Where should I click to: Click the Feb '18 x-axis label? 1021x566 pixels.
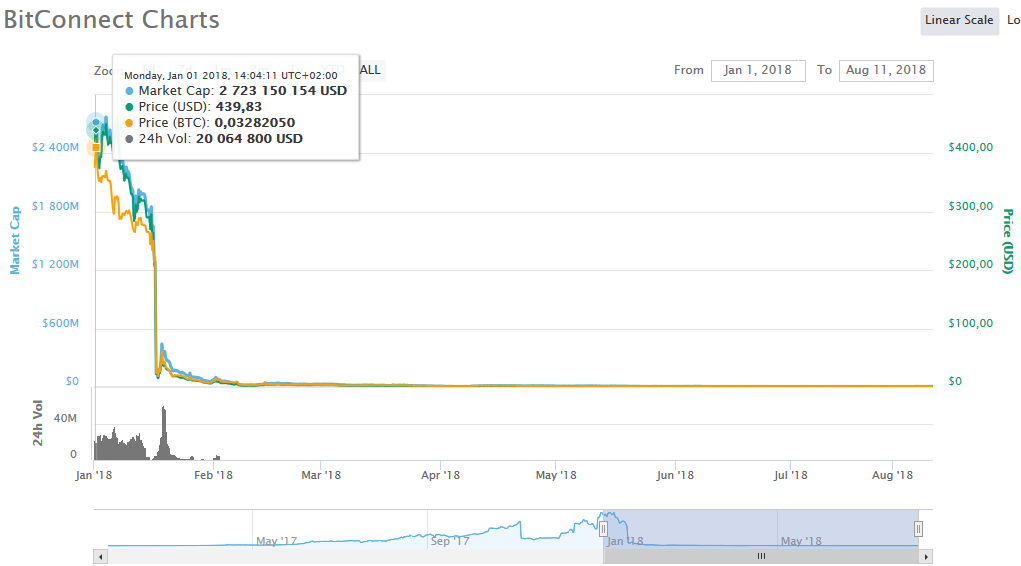pyautogui.click(x=213, y=475)
